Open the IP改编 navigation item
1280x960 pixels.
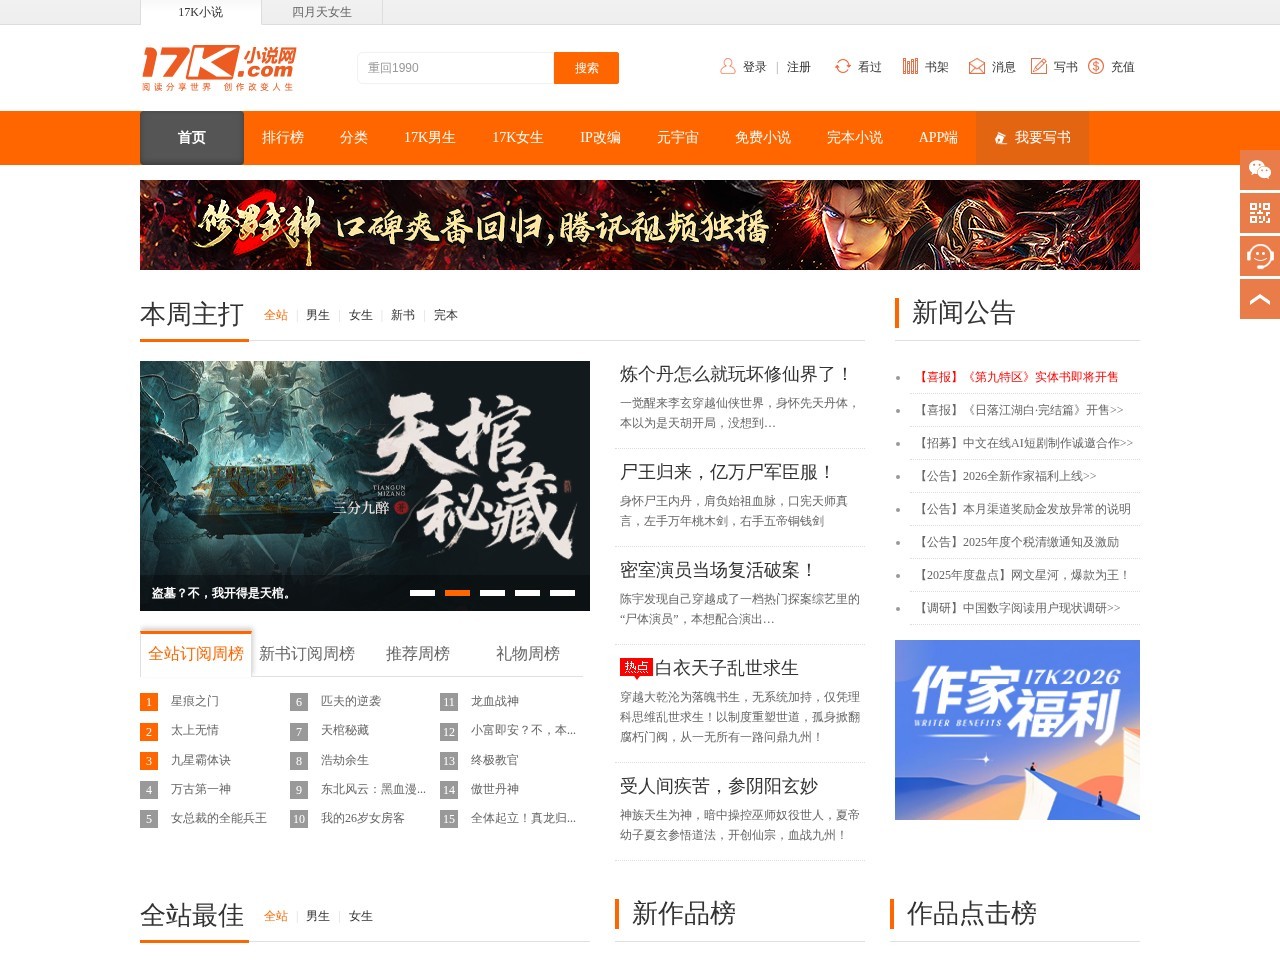[x=600, y=138]
